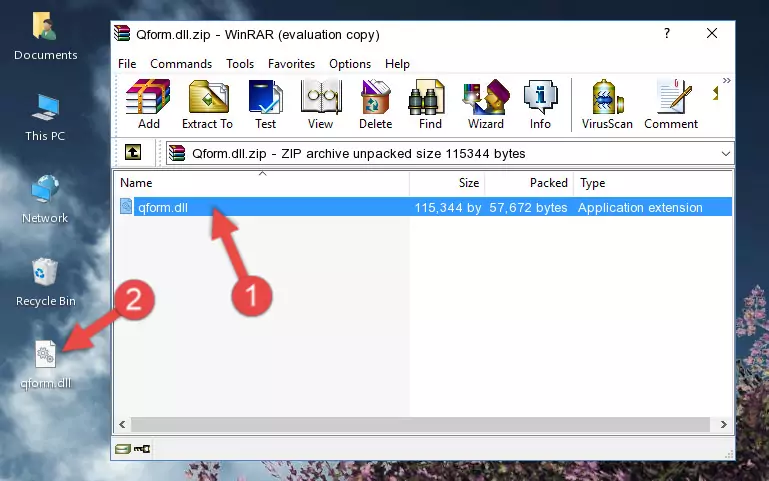Open the Tools menu
The height and width of the screenshot is (481, 769).
coord(240,64)
